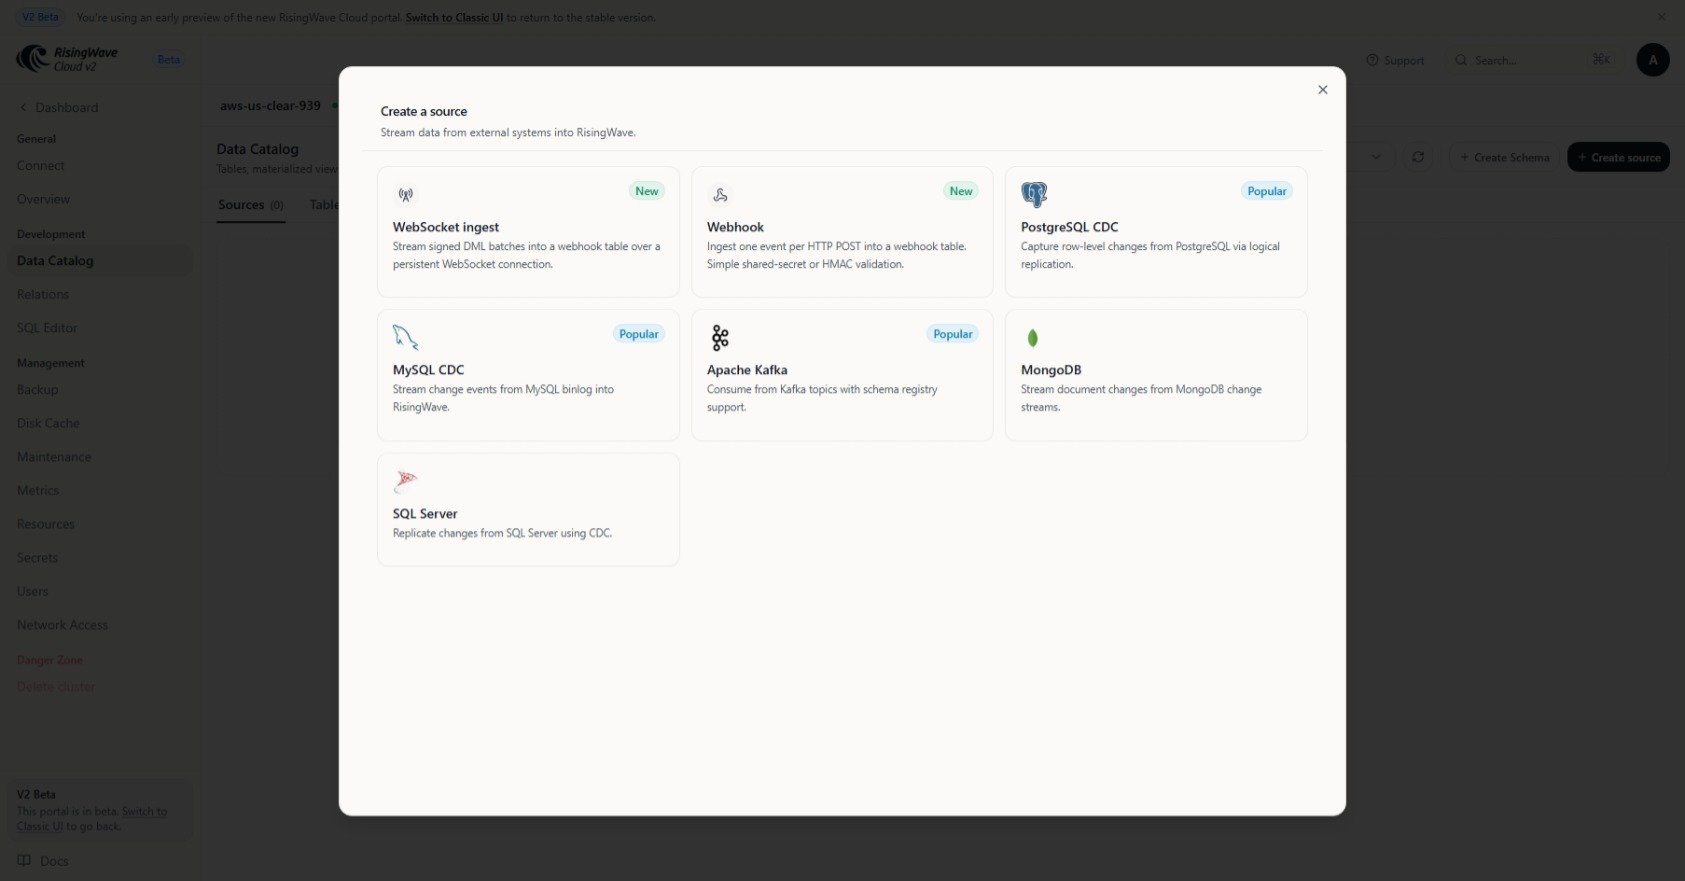Image resolution: width=1685 pixels, height=881 pixels.
Task: Open the user avatar menu
Action: [1652, 60]
